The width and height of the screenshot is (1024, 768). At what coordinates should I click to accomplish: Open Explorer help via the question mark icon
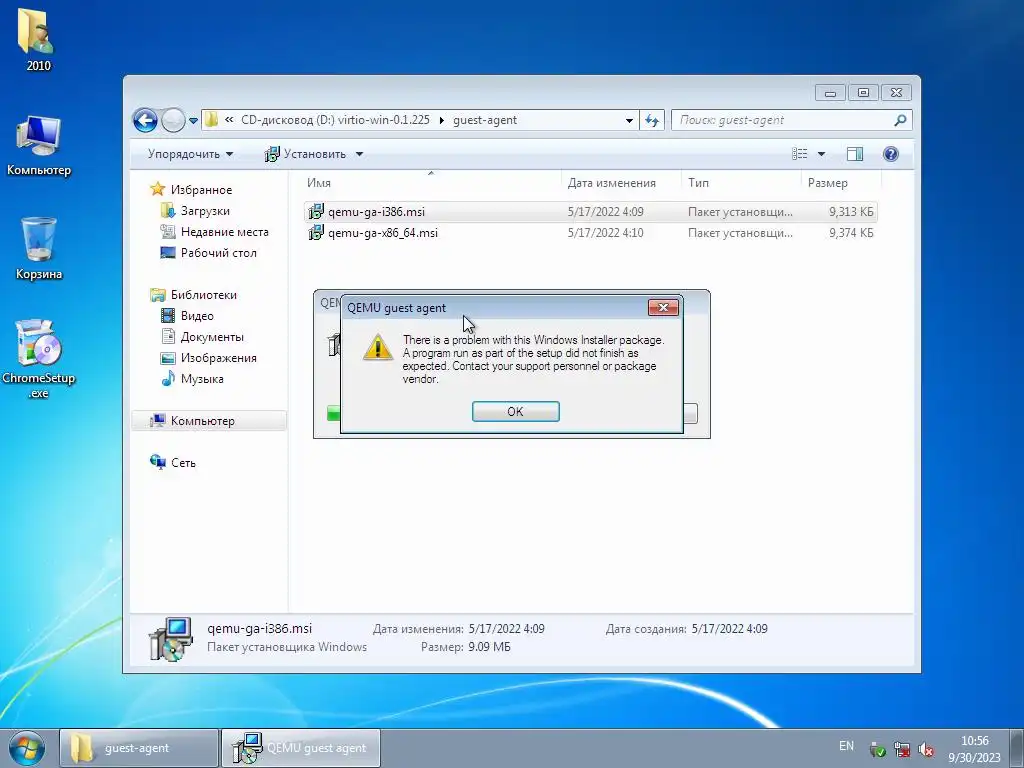point(891,154)
